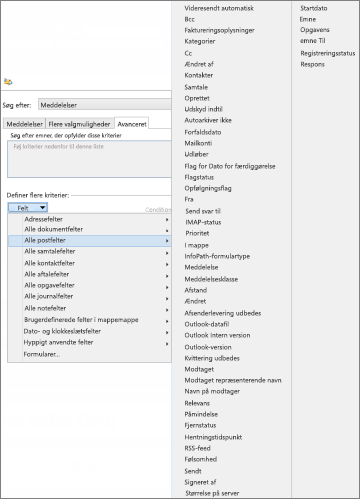This screenshot has height=499, width=360.
Task: Open Alle postfelter submenu
Action: [89, 240]
